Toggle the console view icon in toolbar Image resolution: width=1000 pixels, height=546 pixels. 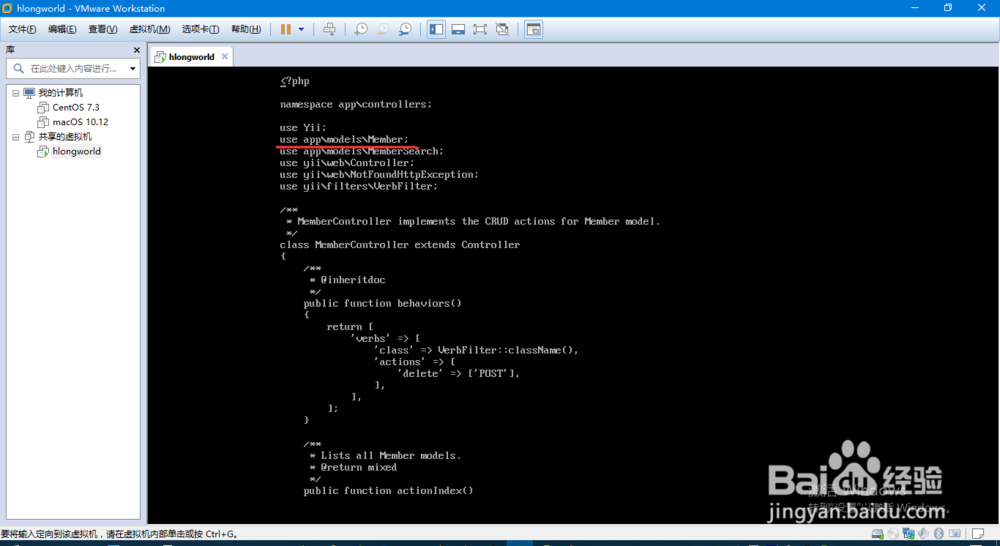[534, 29]
